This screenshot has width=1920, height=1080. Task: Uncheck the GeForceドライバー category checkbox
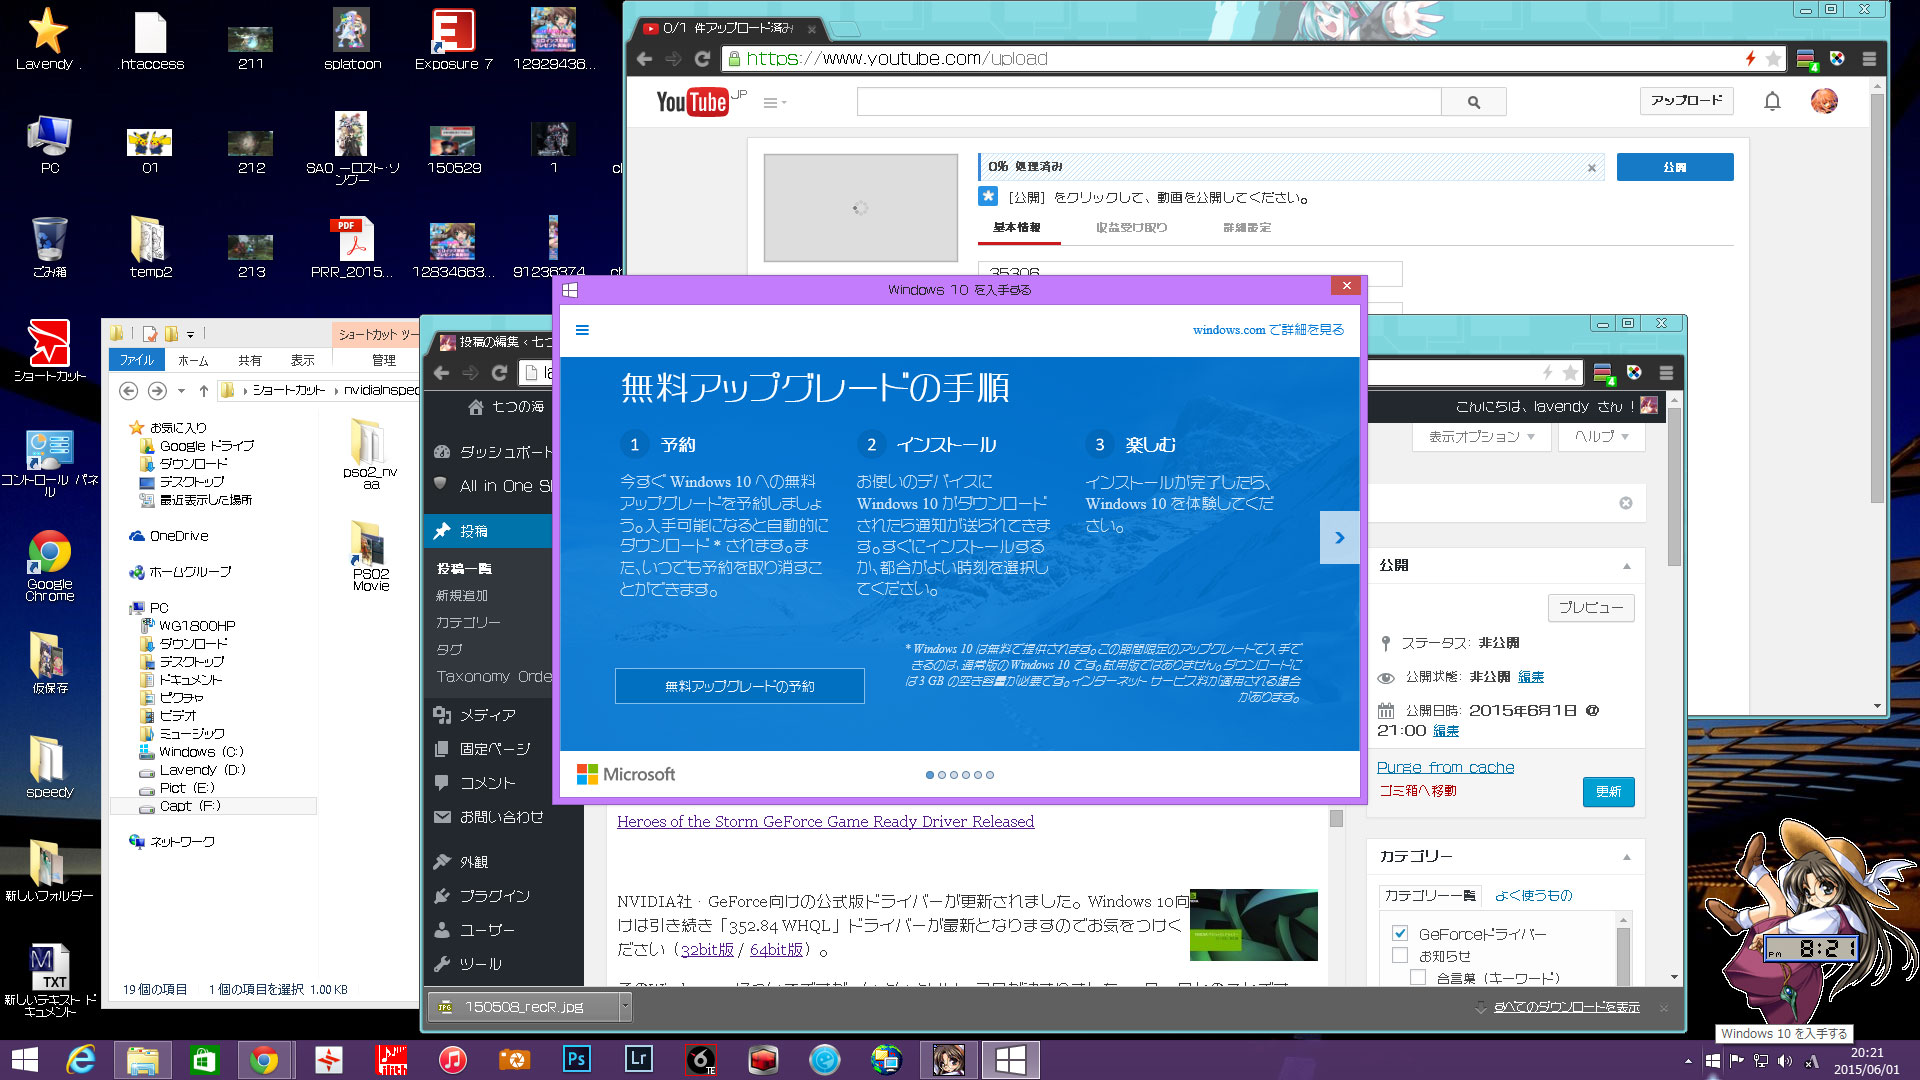coord(1400,933)
